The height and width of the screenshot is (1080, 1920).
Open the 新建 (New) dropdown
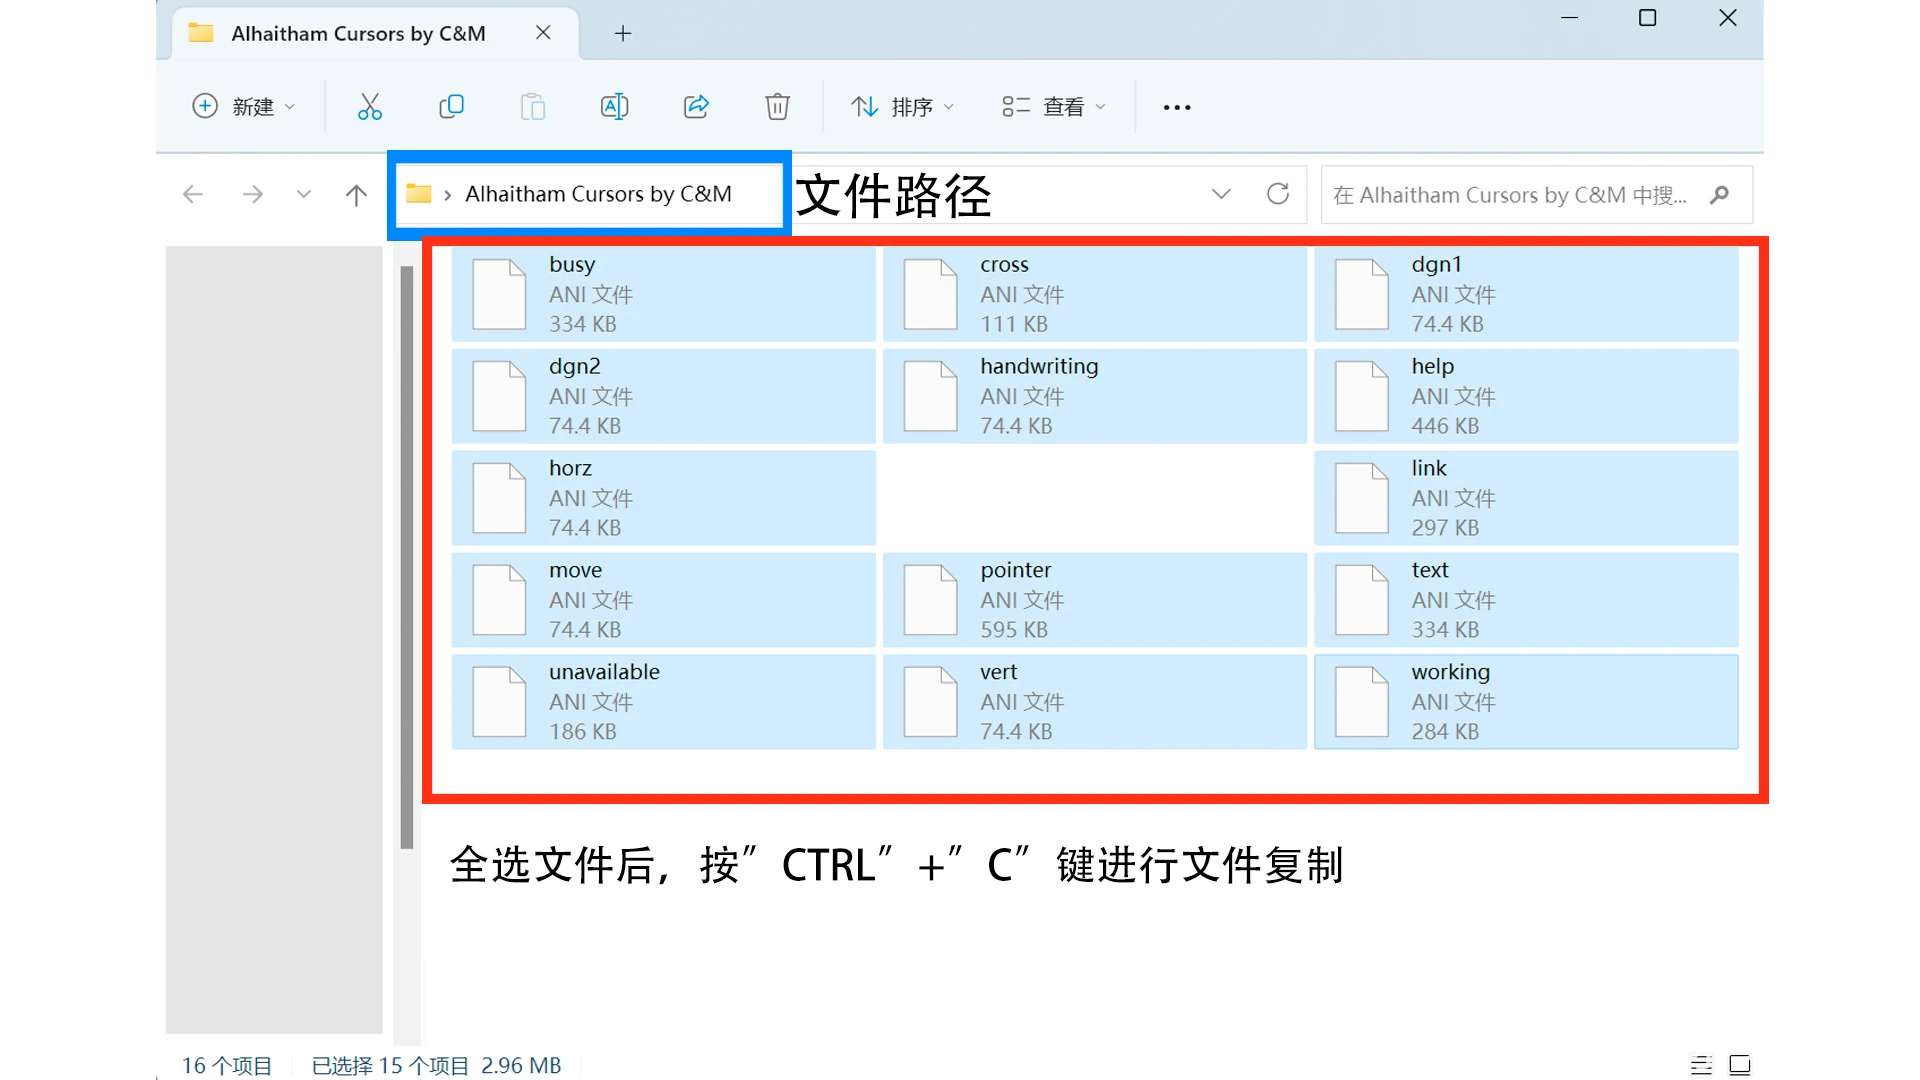coord(244,107)
